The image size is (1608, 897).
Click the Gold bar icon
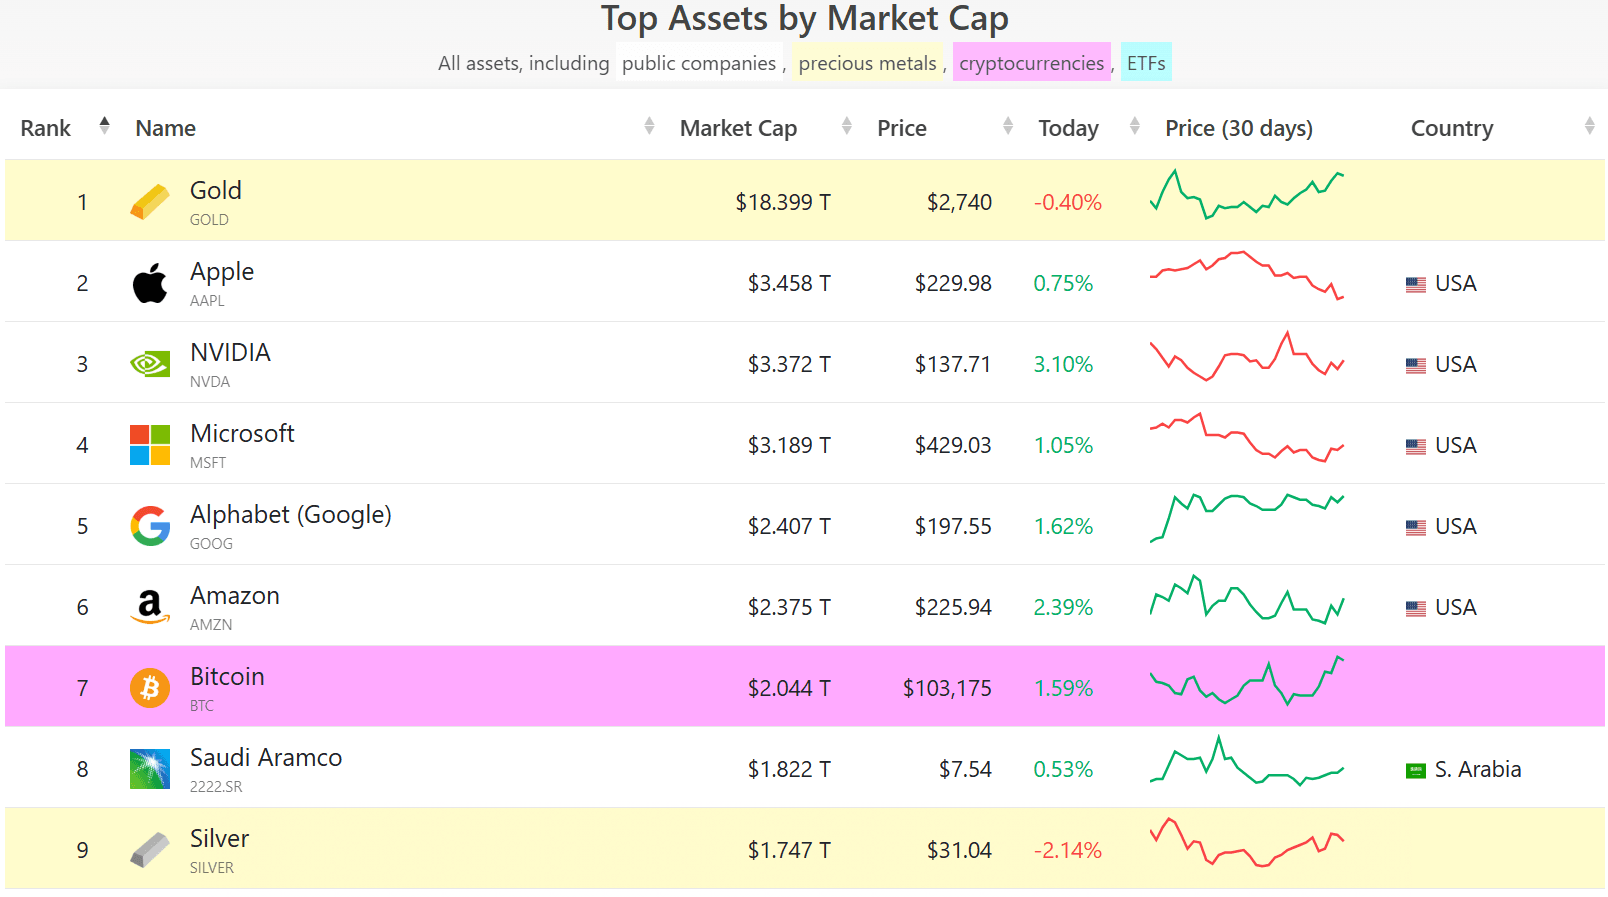pyautogui.click(x=150, y=202)
